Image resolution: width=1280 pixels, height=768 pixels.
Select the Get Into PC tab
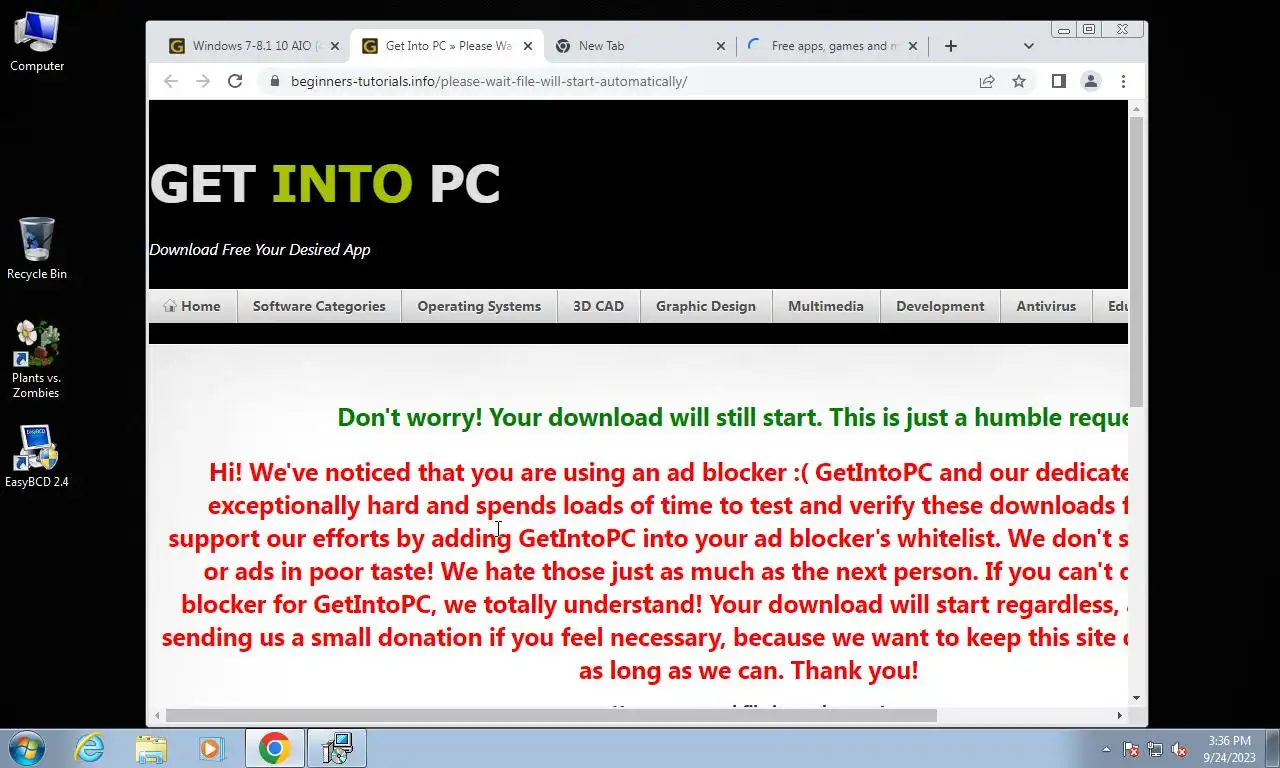coord(447,46)
